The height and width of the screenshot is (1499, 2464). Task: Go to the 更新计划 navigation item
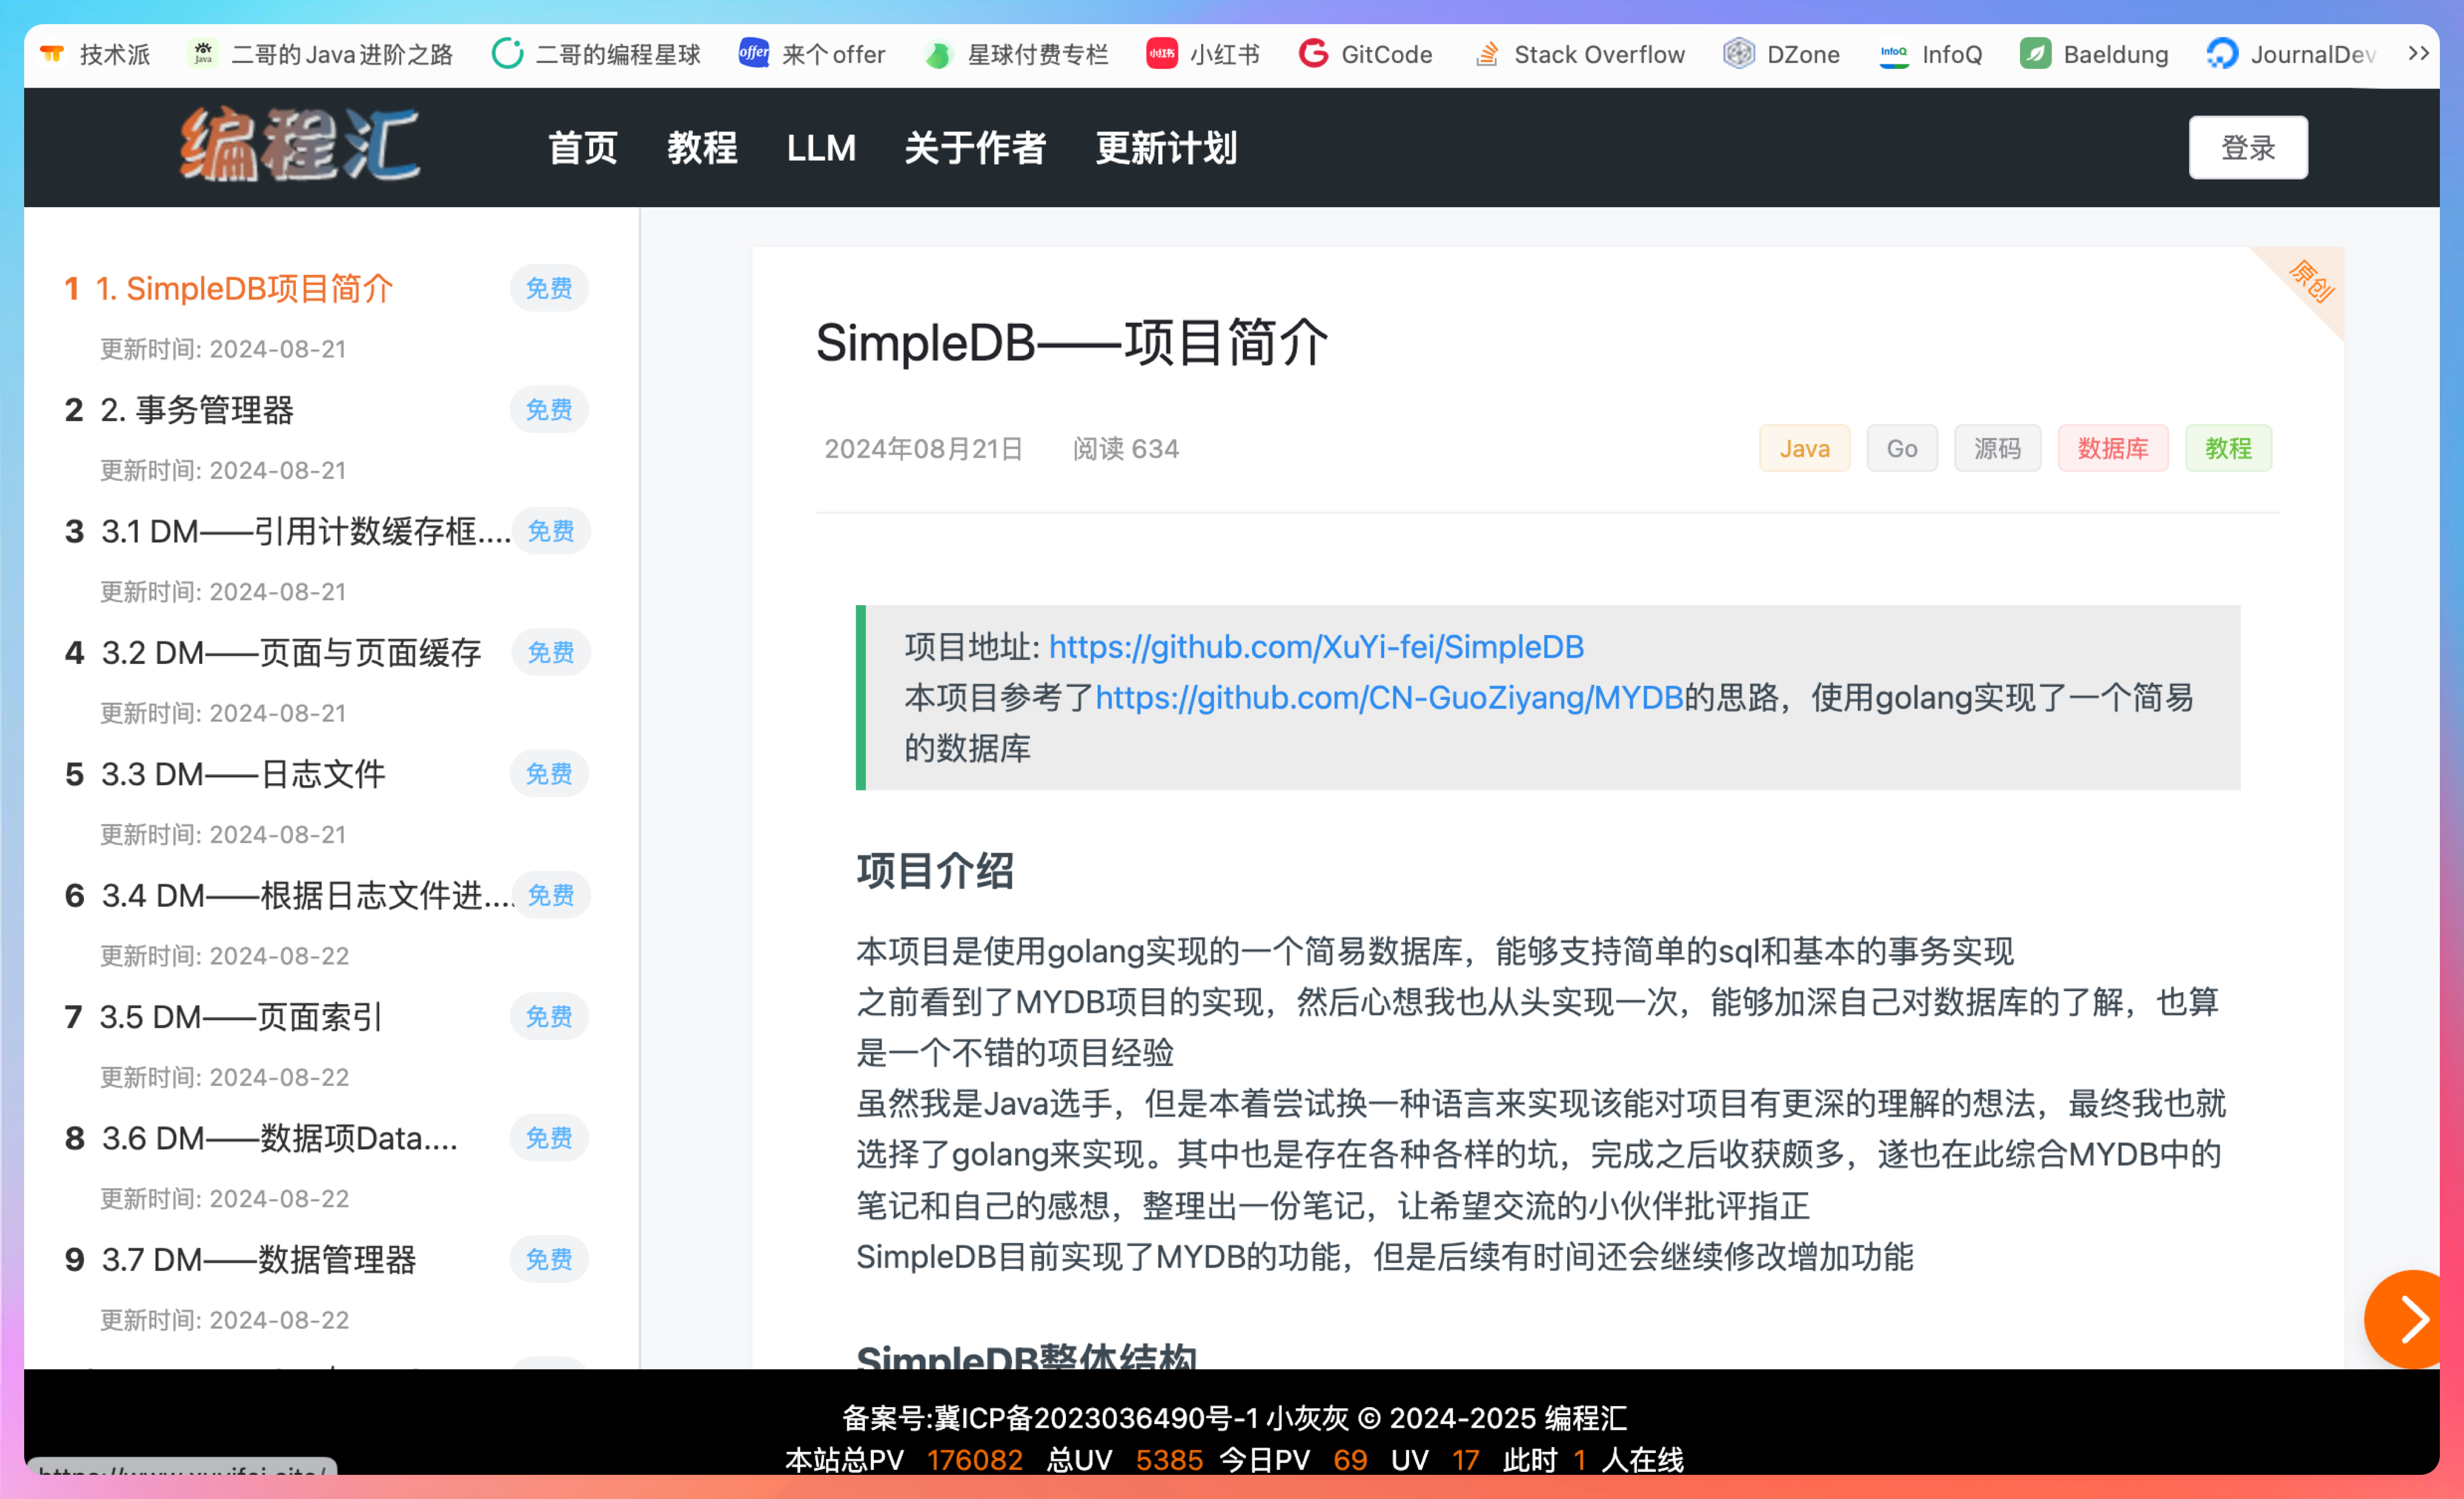click(1166, 148)
